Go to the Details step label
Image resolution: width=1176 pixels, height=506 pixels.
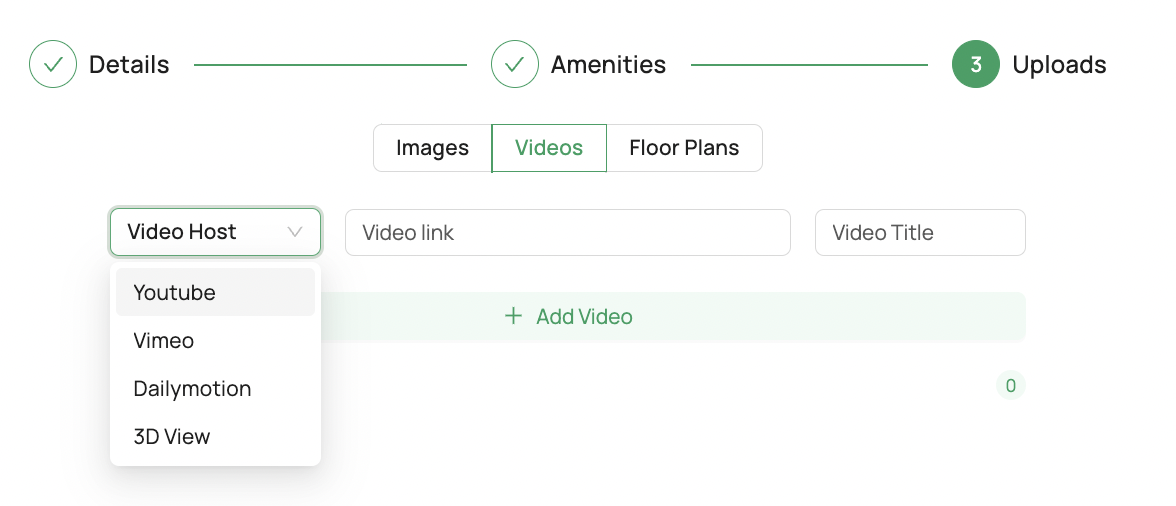tap(129, 64)
